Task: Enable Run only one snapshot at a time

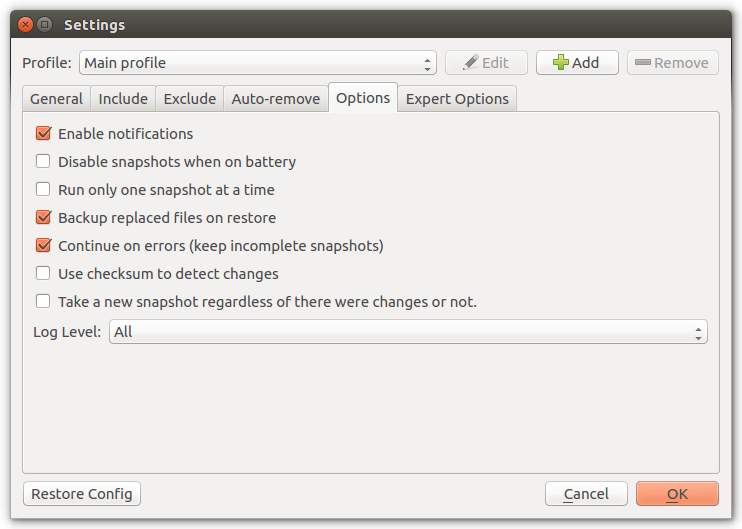Action: pos(43,189)
